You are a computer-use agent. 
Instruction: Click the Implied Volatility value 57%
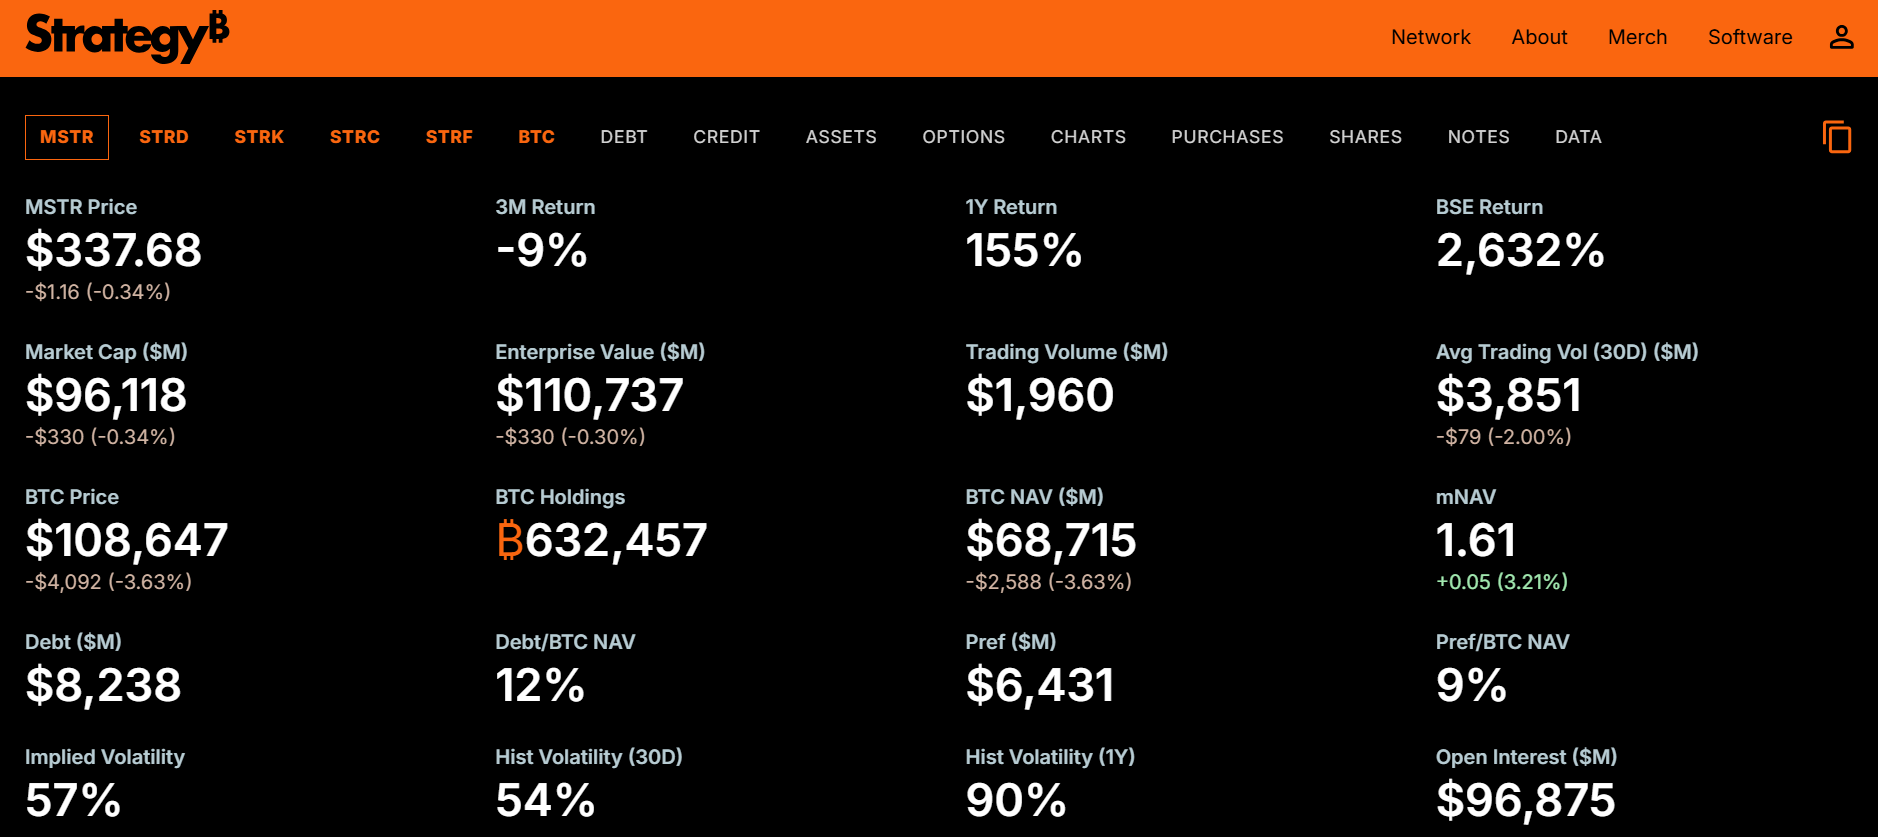coord(73,800)
